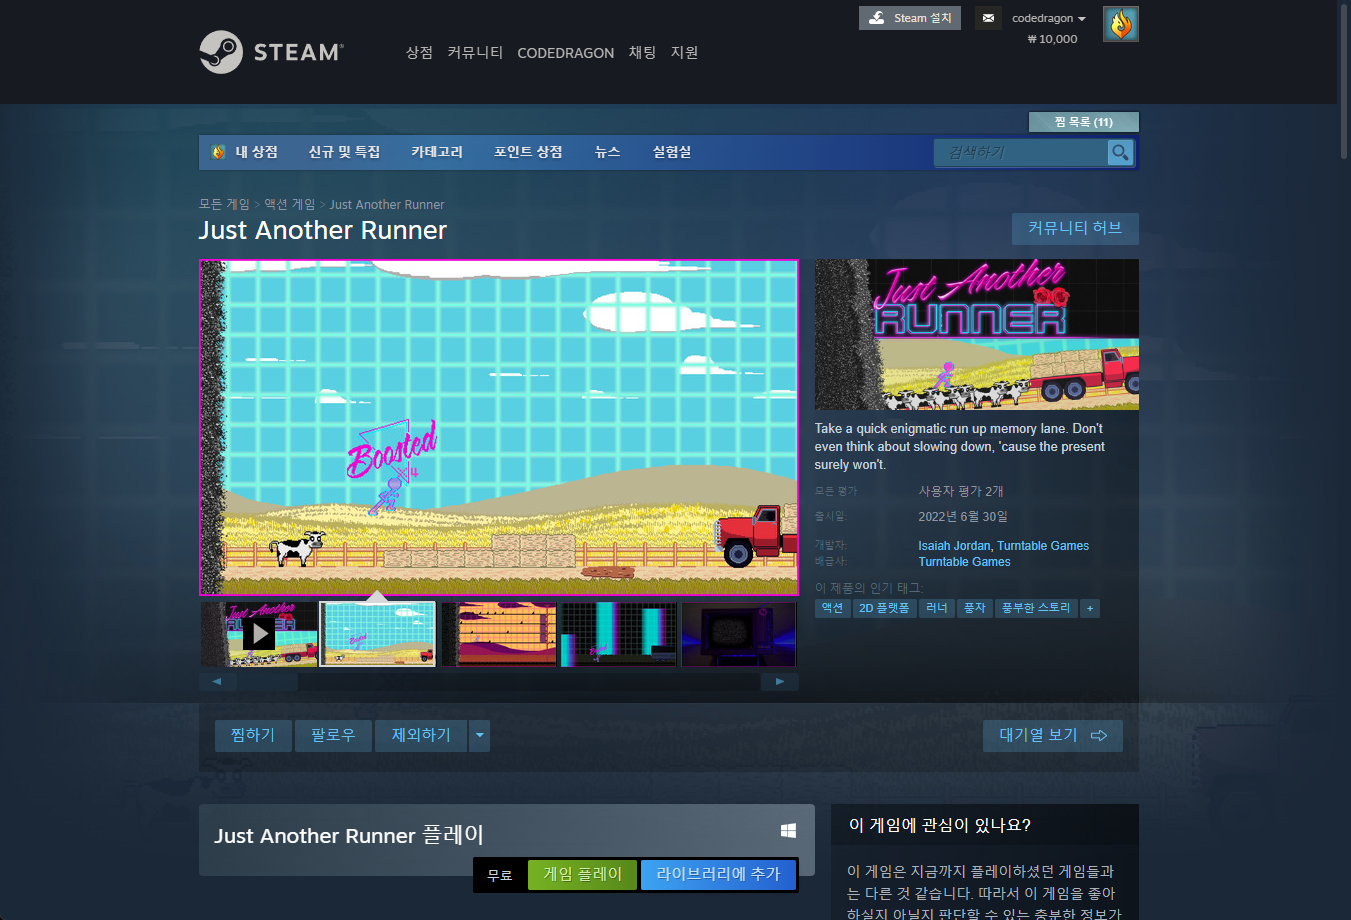Open the 실험실 tab
Viewport: 1351px width, 920px height.
coord(672,152)
